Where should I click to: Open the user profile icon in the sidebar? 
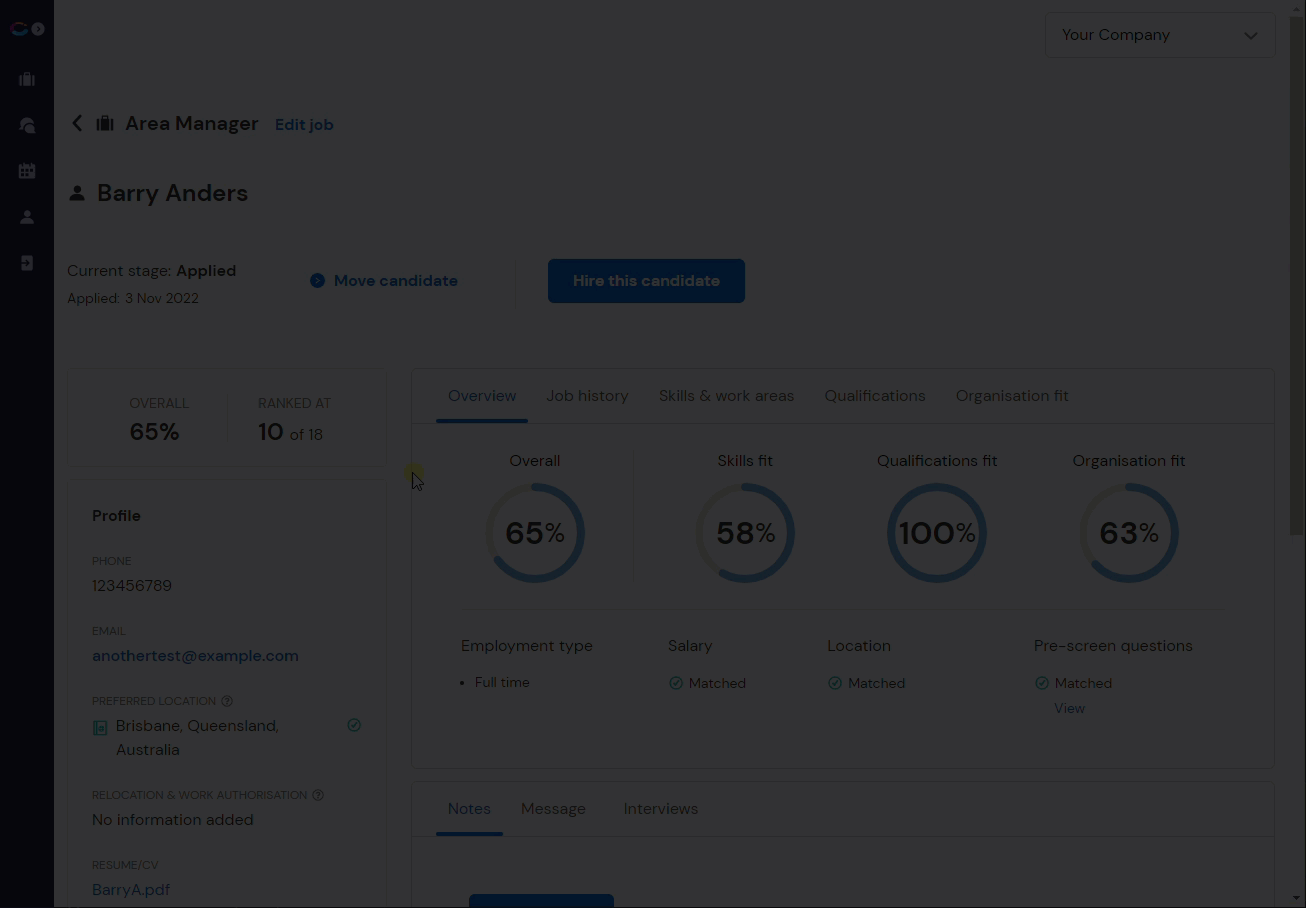tap(27, 217)
